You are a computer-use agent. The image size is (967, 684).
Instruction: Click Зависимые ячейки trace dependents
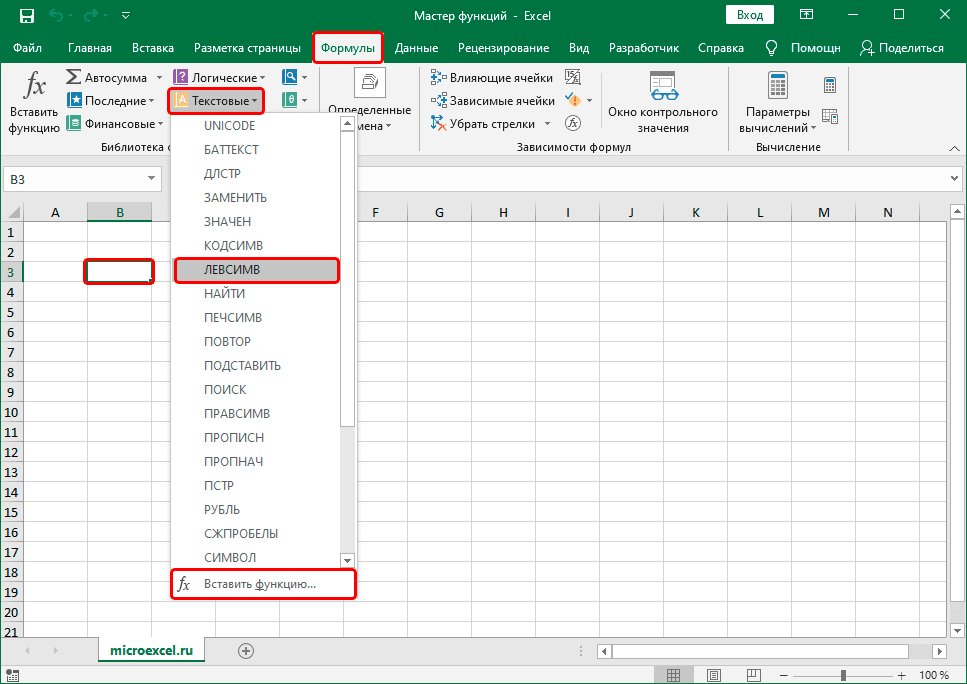[493, 101]
